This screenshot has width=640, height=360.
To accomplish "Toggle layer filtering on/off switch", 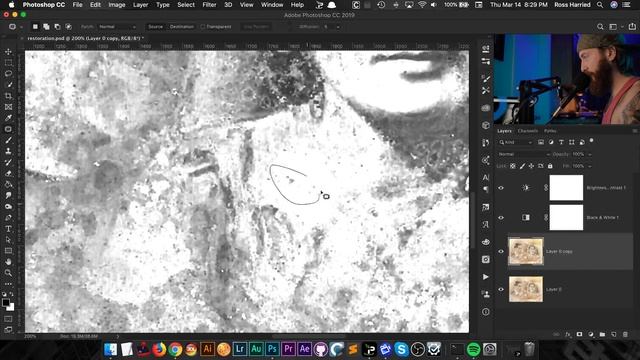I will (x=592, y=141).
